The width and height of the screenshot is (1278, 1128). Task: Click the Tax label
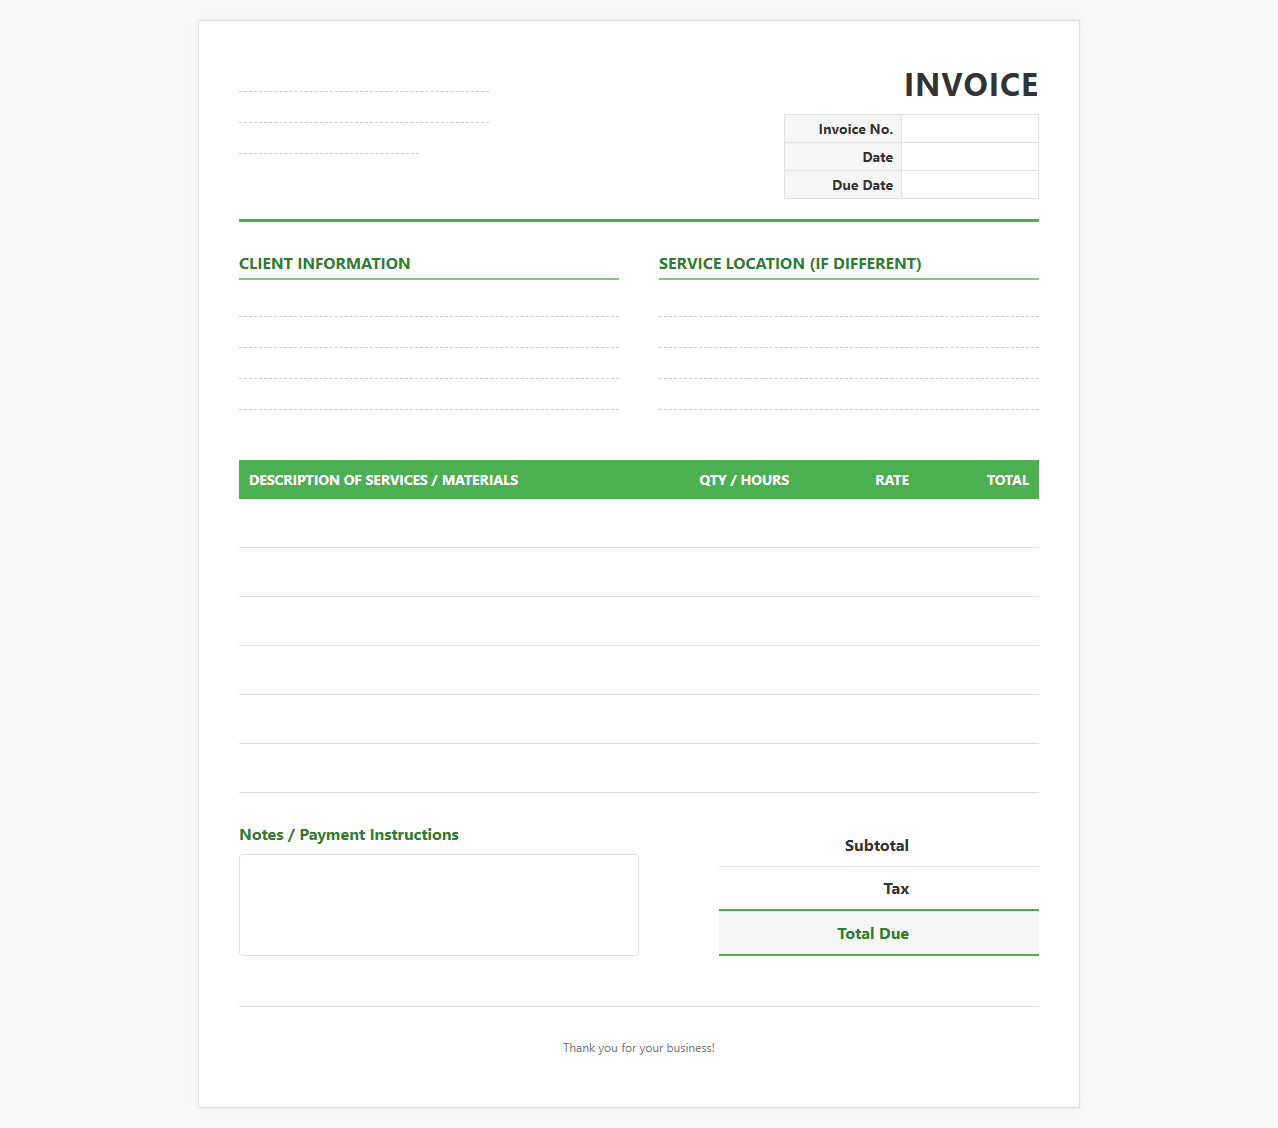896,889
